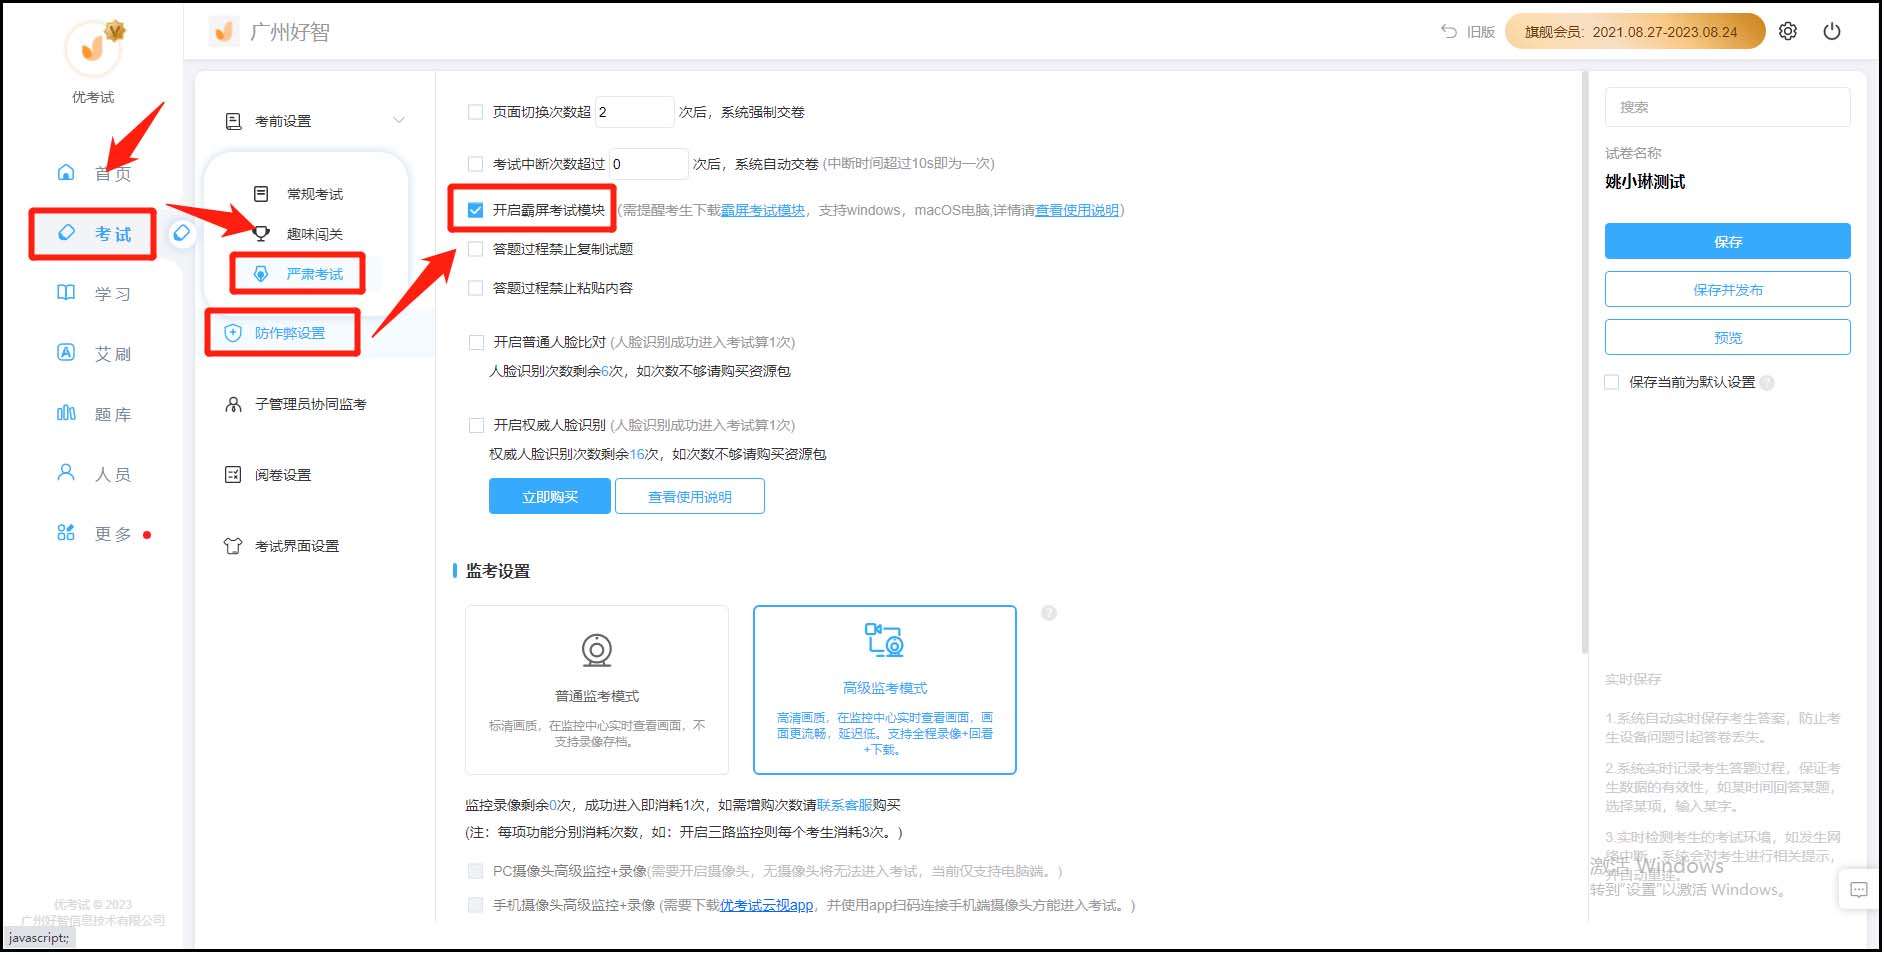Open the settings gear at top right
Image resolution: width=1884 pixels, height=955 pixels.
coord(1788,31)
